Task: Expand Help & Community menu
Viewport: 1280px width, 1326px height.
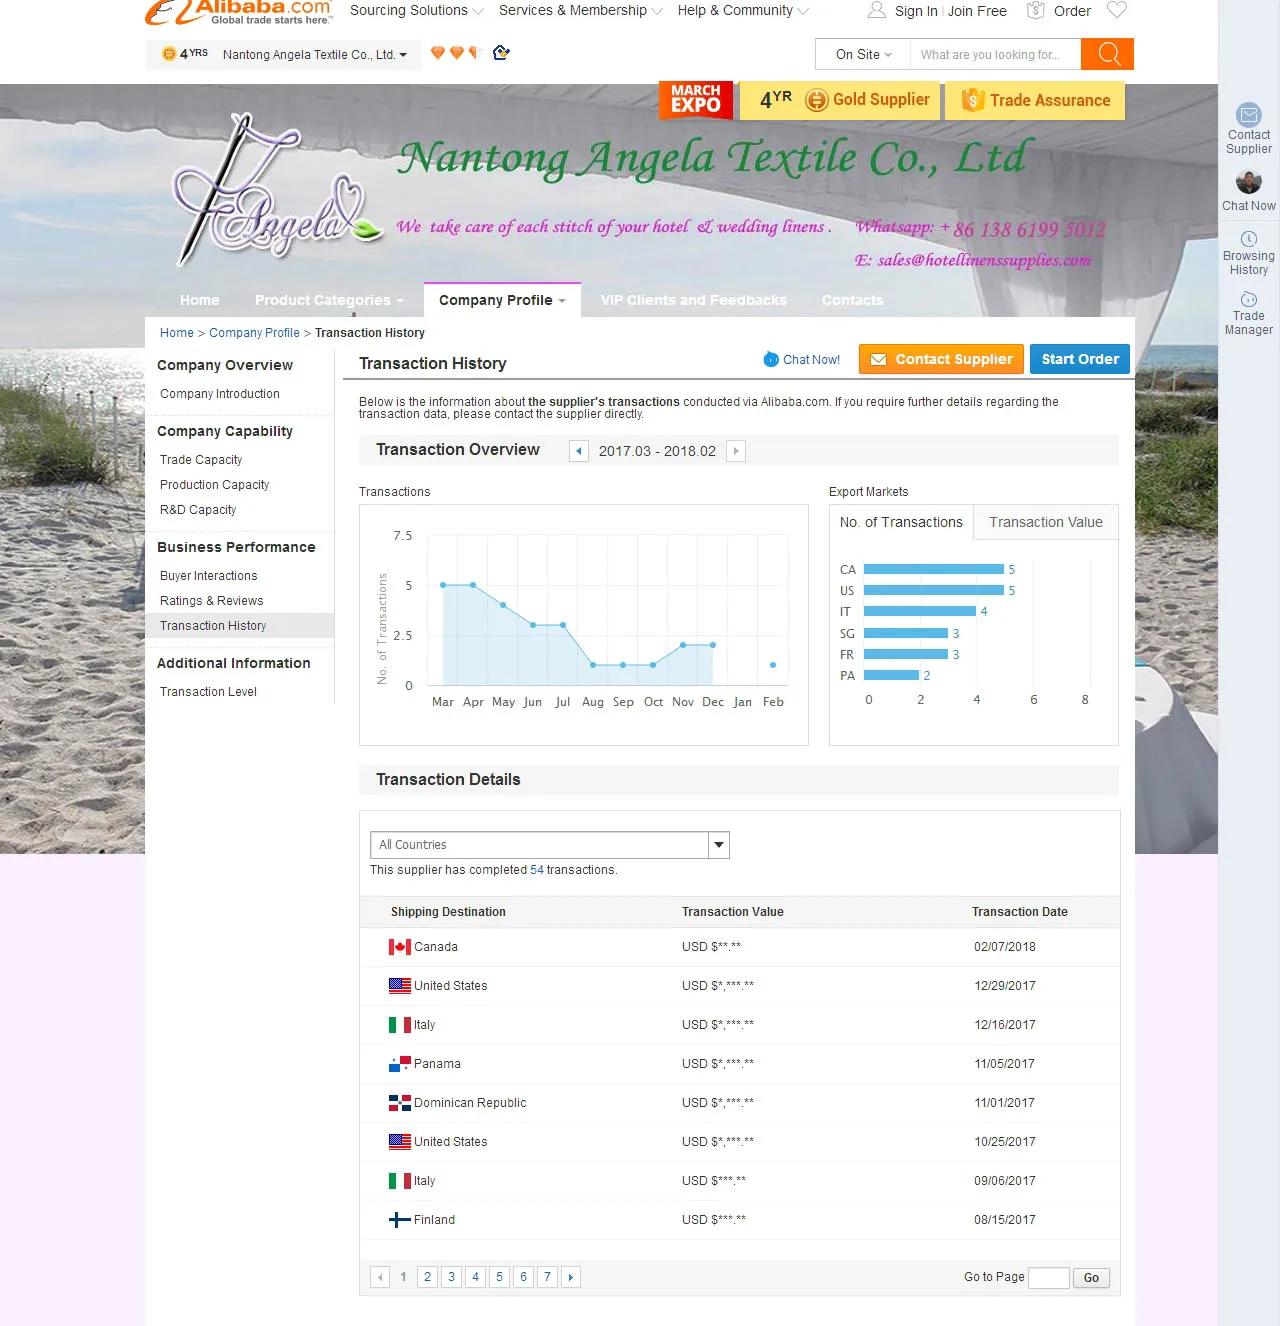Action: click(x=743, y=10)
